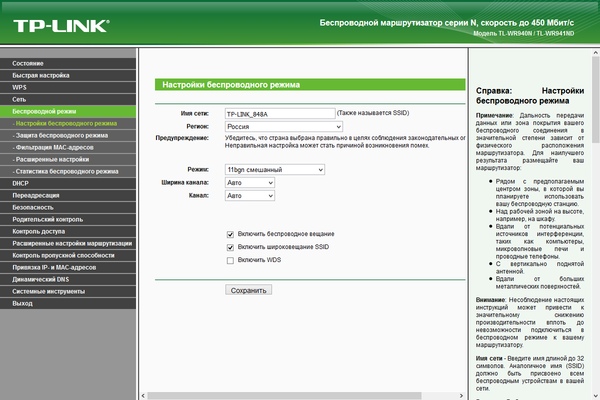The width and height of the screenshot is (600, 400).
Task: Click Выход to log out
Action: pyautogui.click(x=68, y=303)
